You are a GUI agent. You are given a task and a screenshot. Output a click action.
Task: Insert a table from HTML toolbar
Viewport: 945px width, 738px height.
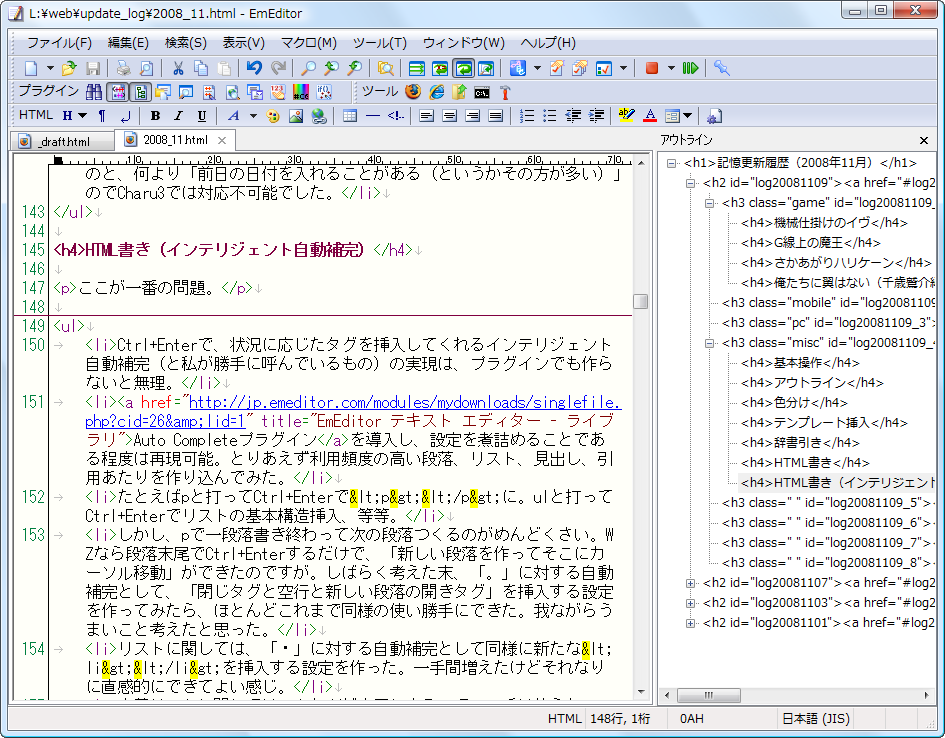pyautogui.click(x=350, y=116)
